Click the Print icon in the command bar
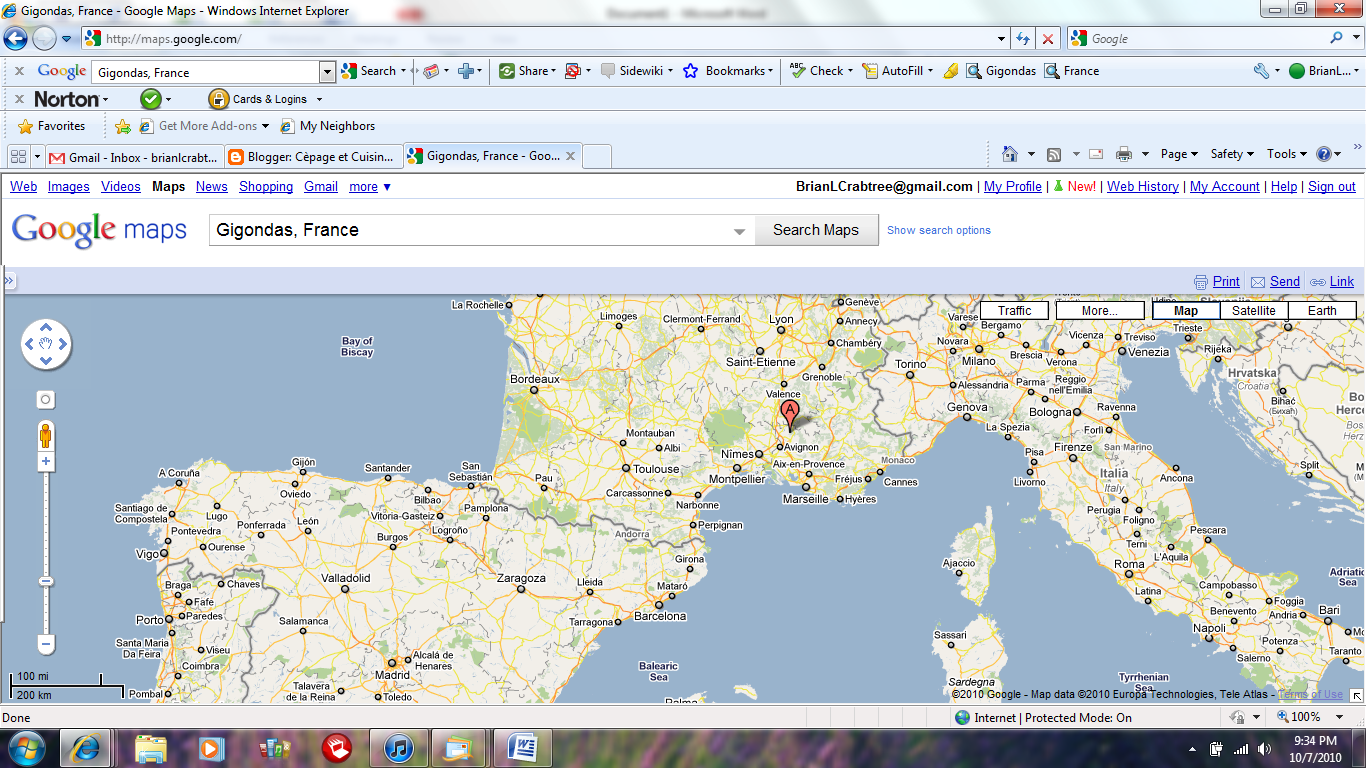This screenshot has width=1366, height=768. point(1123,154)
